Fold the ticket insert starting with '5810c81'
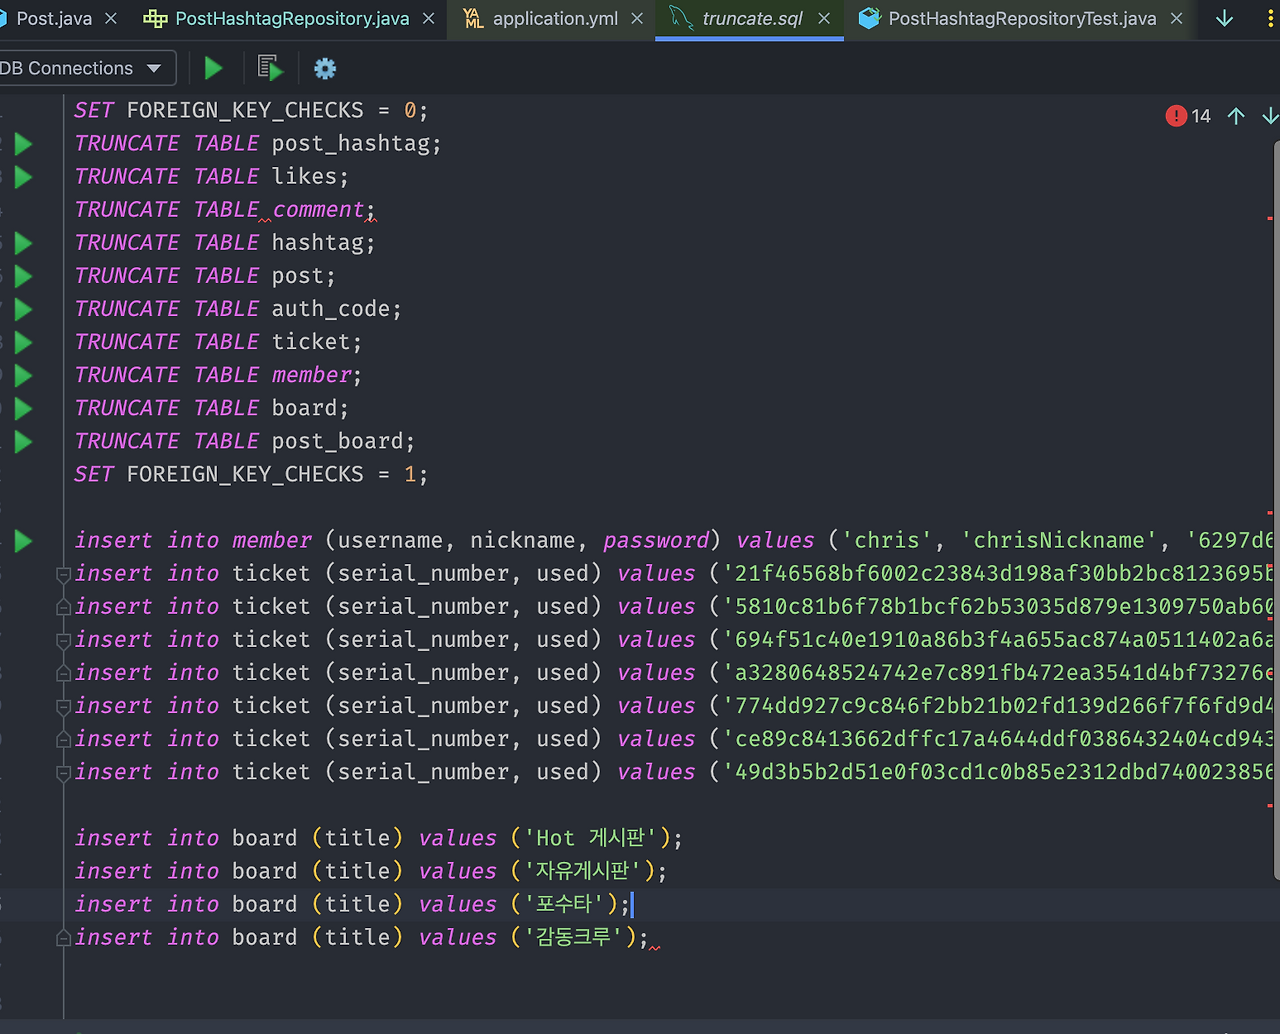Screen dimensions: 1280x1034 [x=63, y=607]
